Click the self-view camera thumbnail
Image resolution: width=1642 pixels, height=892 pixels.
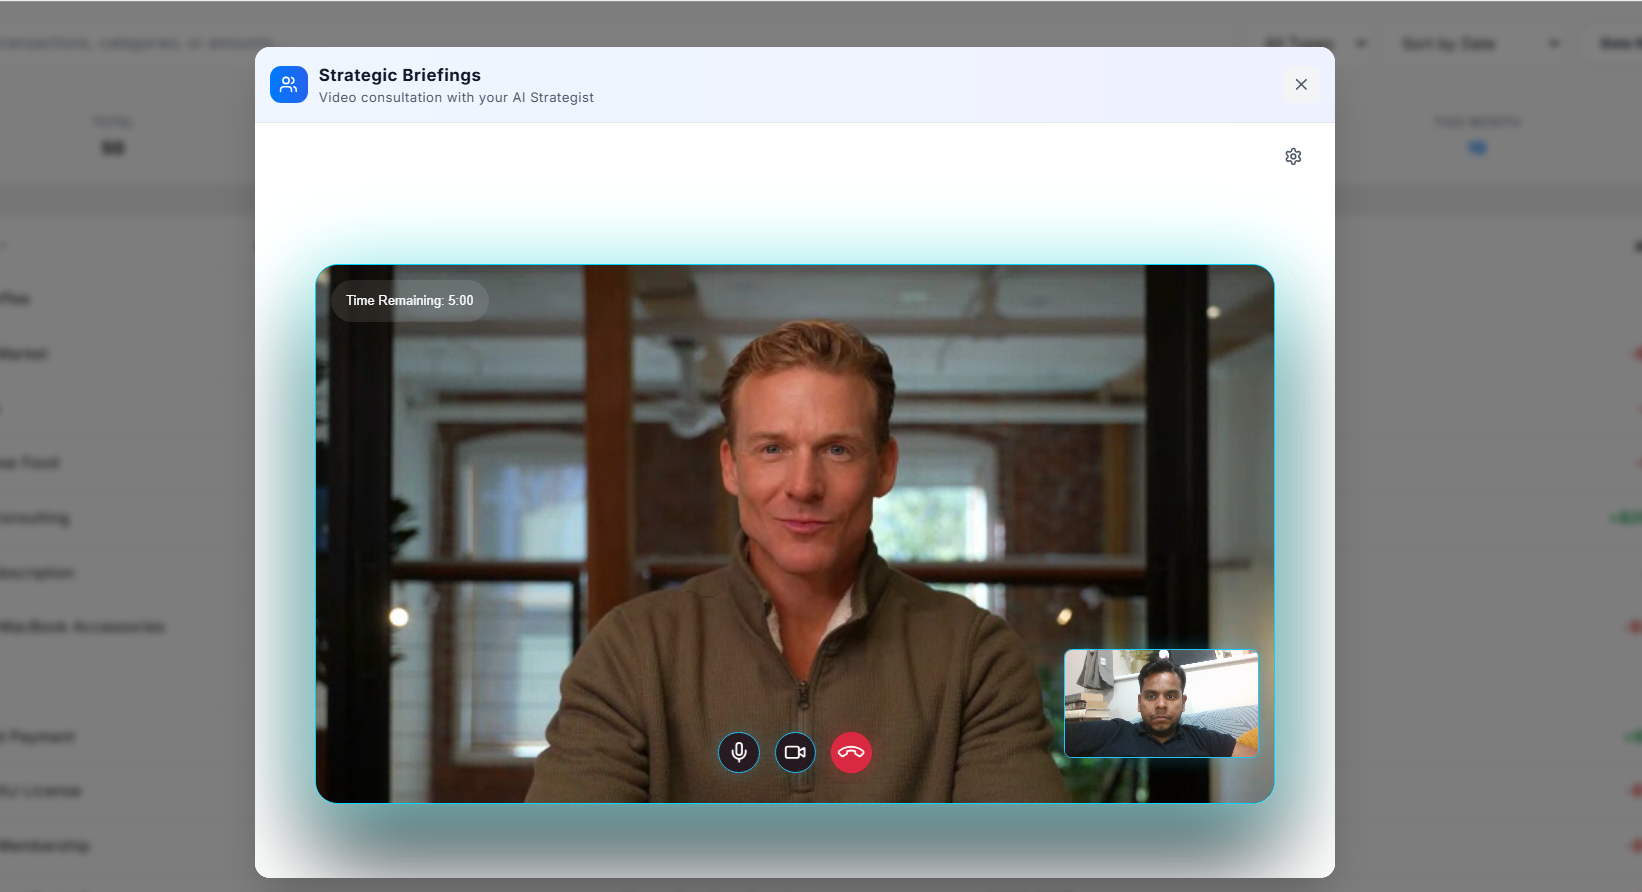coord(1161,703)
